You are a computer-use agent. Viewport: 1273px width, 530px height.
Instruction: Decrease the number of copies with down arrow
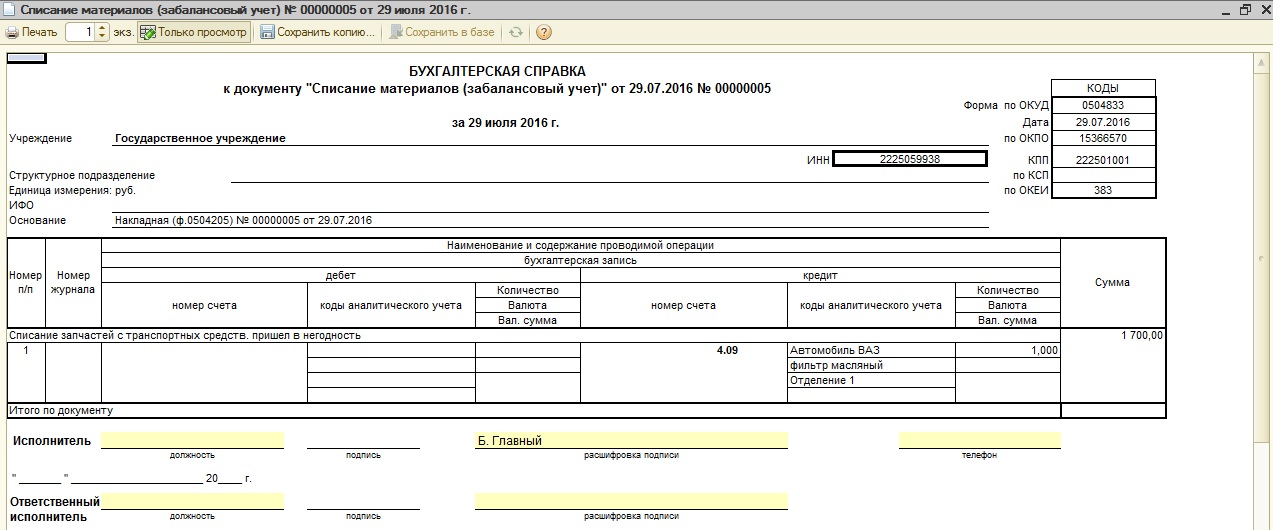tap(102, 37)
